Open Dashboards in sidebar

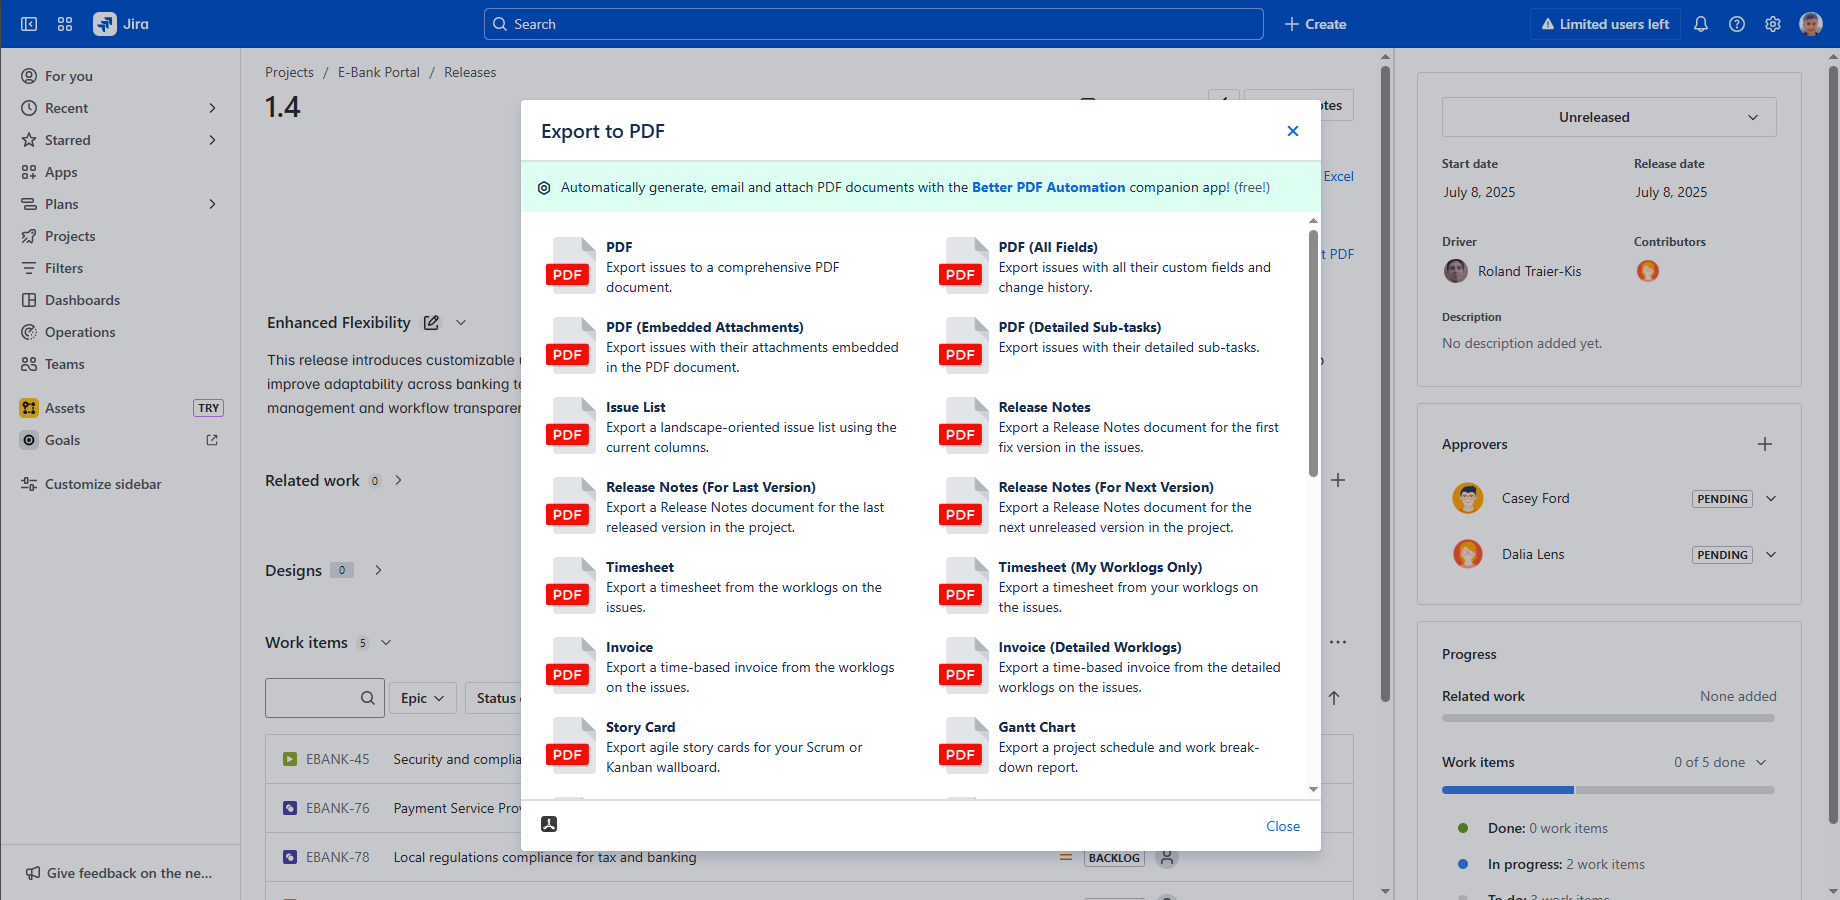click(x=120, y=300)
